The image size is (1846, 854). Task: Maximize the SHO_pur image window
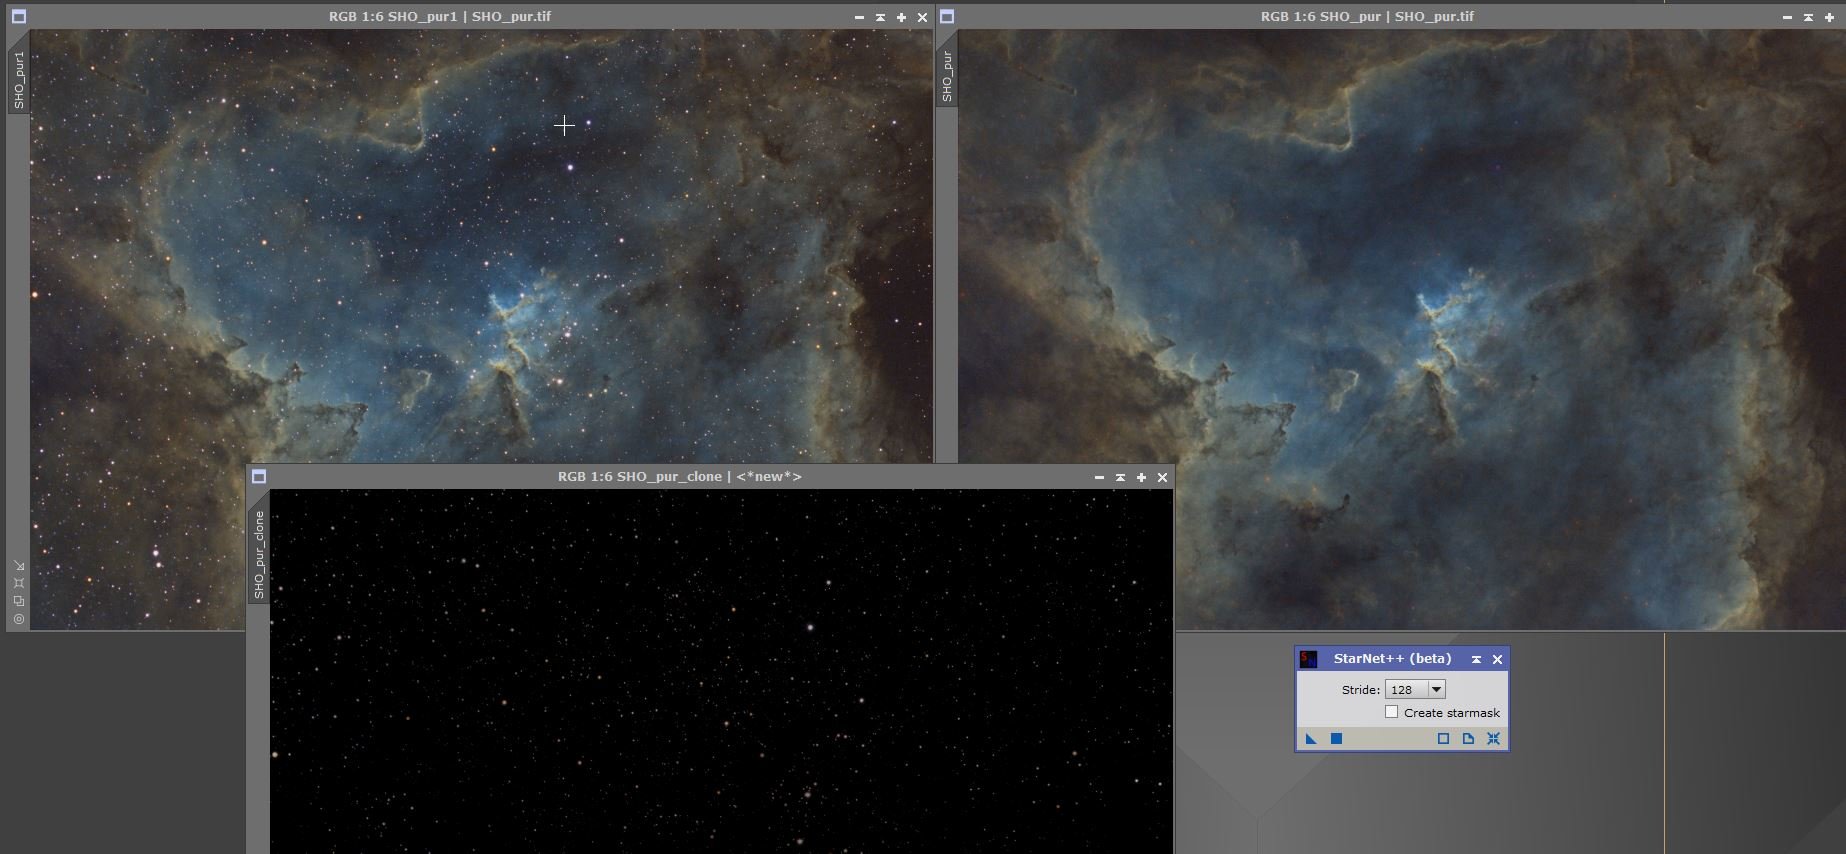[x=1829, y=17]
